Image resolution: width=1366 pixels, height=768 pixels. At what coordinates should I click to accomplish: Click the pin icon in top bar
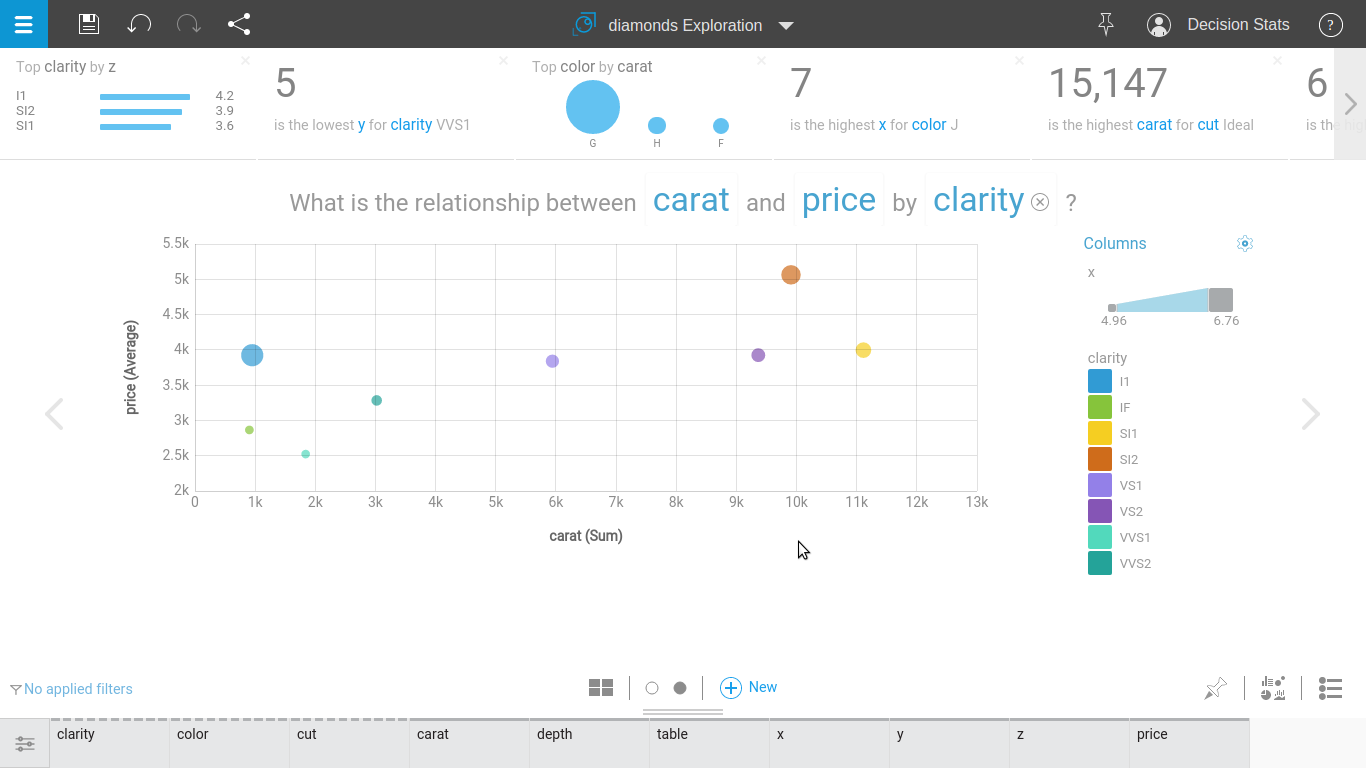click(1105, 24)
